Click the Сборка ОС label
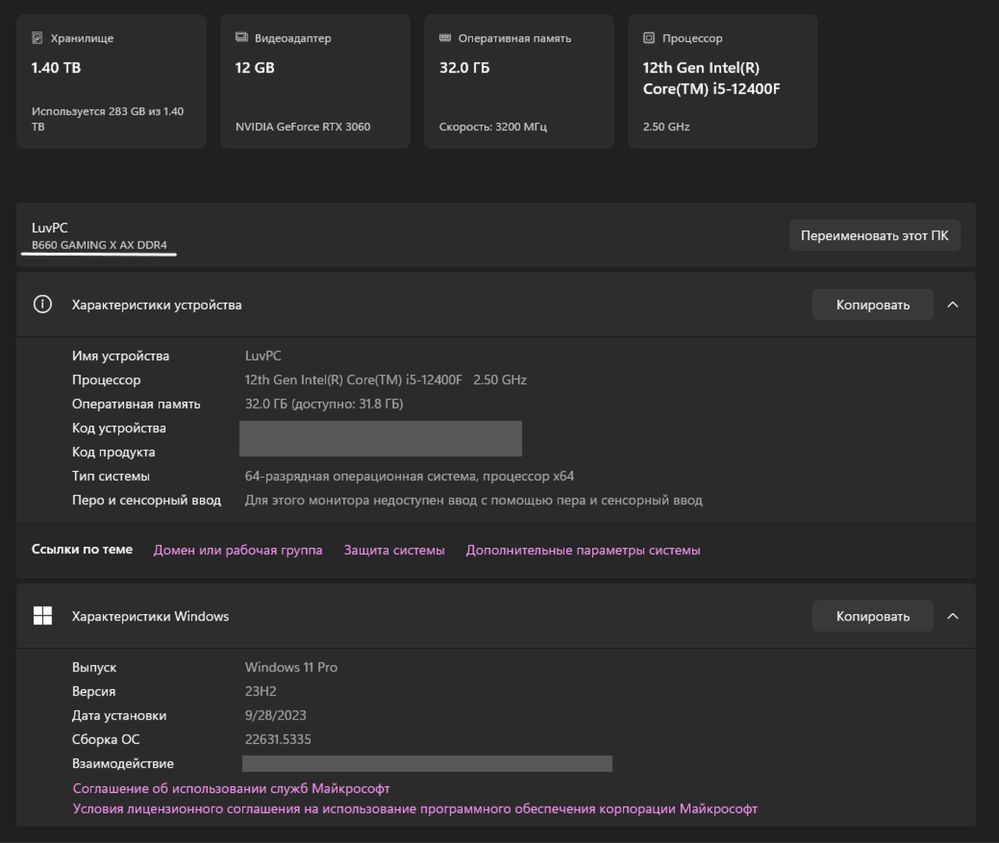Image resolution: width=999 pixels, height=843 pixels. pos(106,739)
